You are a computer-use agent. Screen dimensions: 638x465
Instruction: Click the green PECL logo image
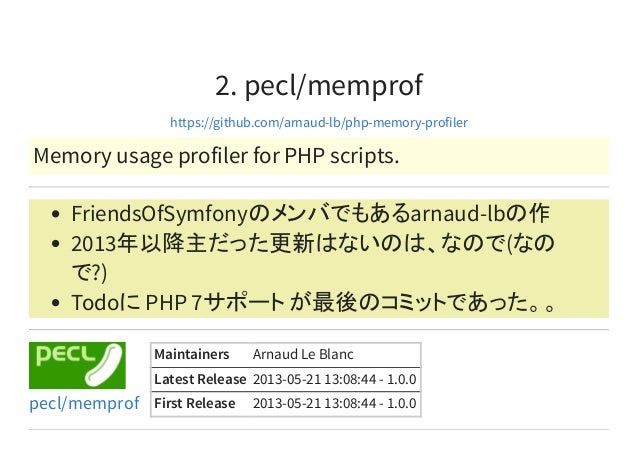77,365
